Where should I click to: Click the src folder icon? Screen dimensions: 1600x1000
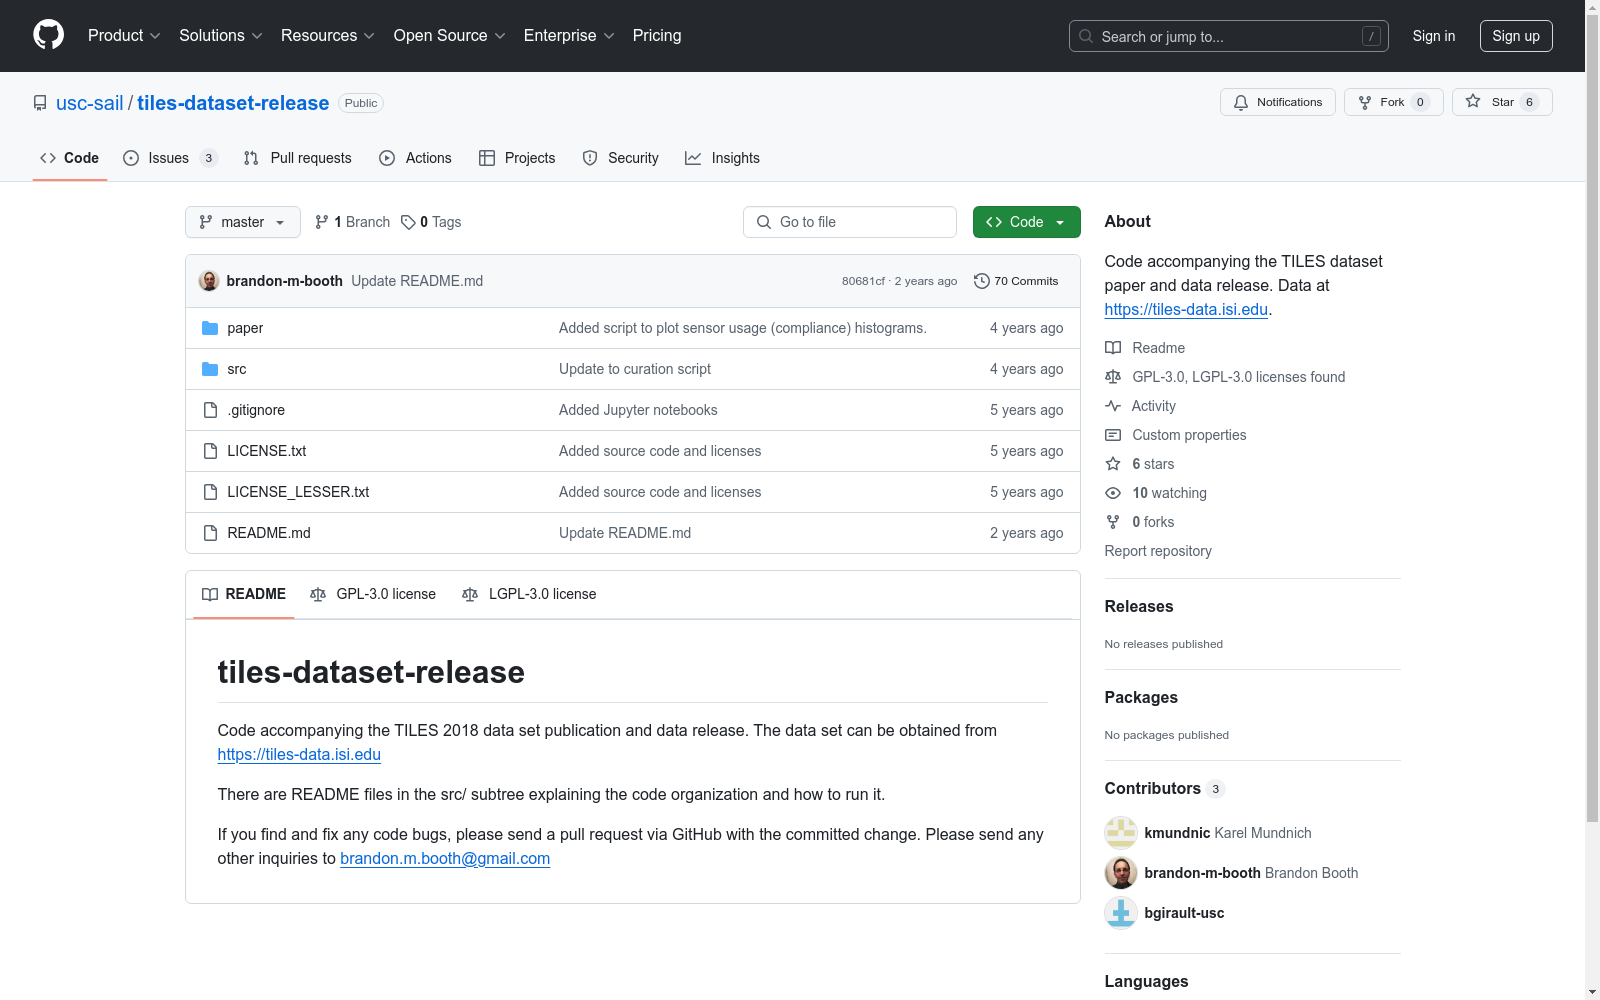(210, 369)
